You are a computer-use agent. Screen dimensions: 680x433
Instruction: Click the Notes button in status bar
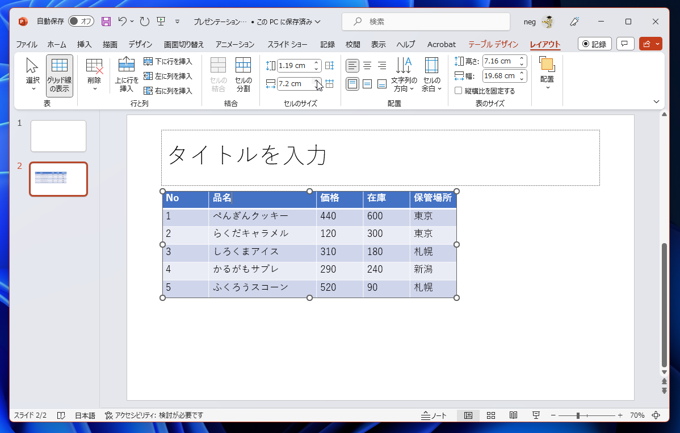(x=433, y=415)
